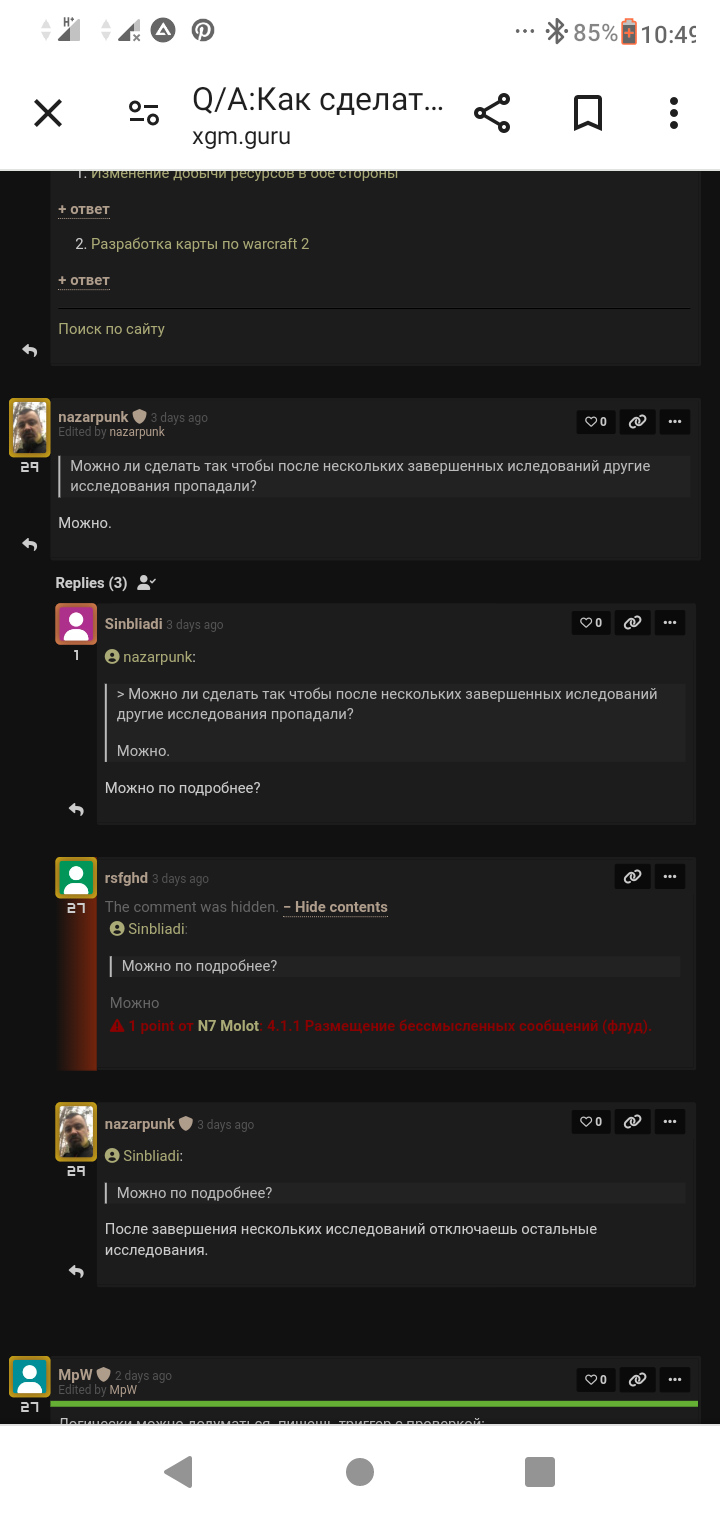
Task: Tap Android back navigation button
Action: point(178,1471)
